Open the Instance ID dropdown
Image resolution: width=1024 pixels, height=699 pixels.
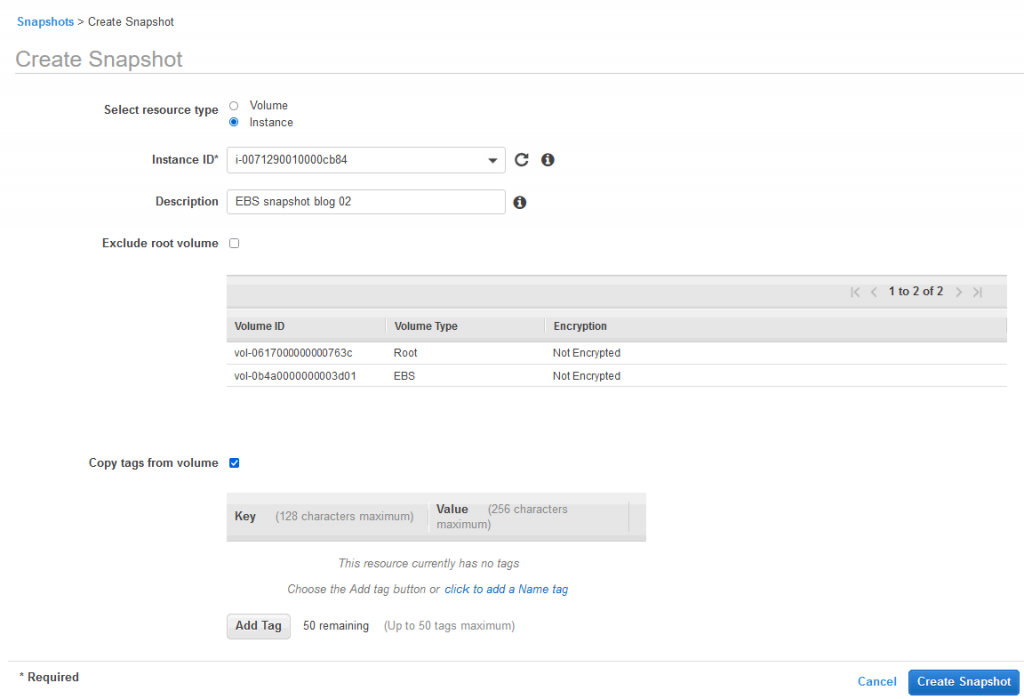(491, 159)
